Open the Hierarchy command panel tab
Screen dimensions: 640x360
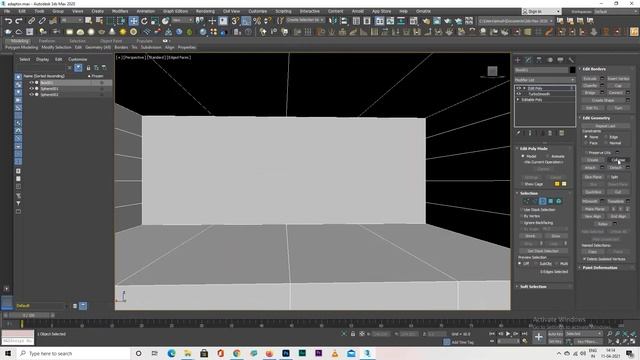click(539, 60)
